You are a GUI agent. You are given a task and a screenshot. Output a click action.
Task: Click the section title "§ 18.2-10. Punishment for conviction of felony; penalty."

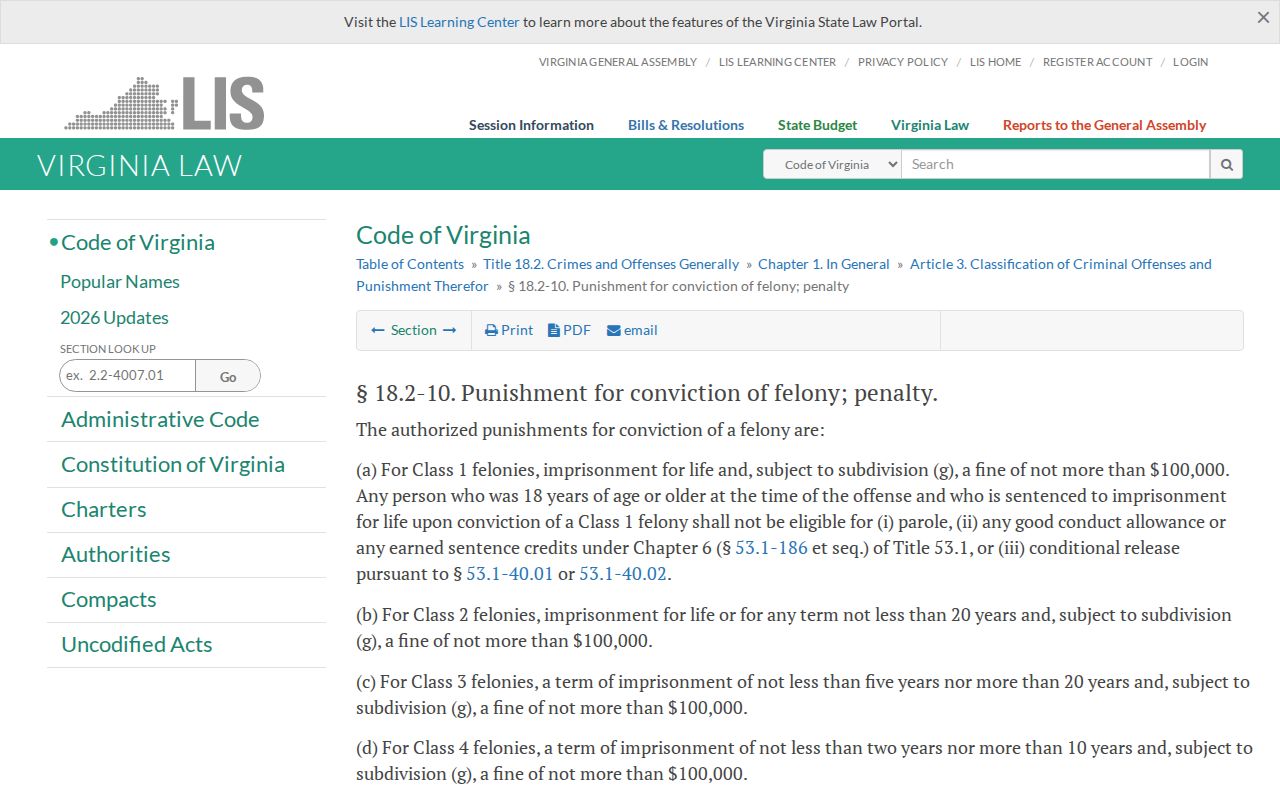point(647,393)
